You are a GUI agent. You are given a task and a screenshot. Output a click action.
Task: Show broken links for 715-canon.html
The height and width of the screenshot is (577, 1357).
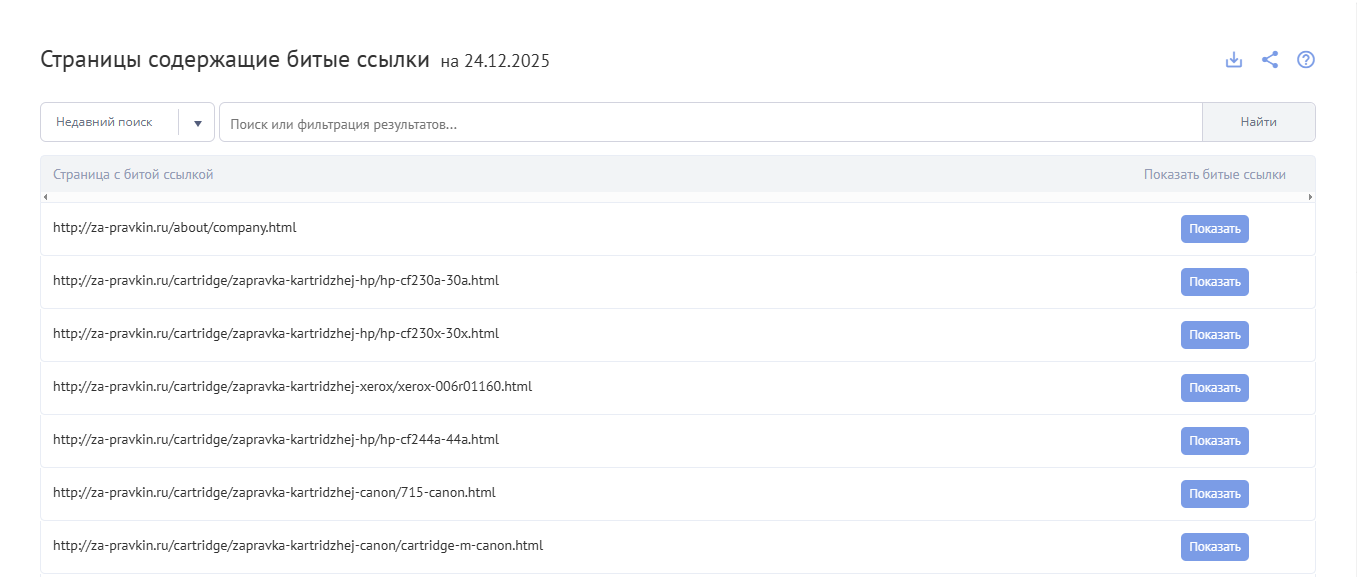(x=1215, y=494)
